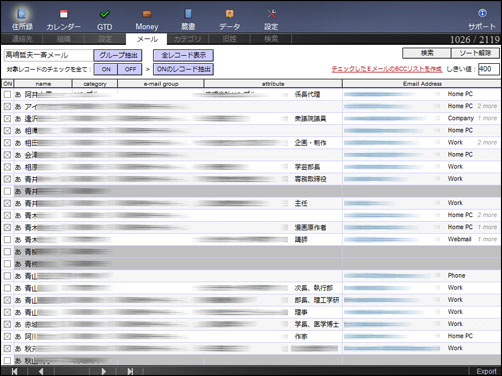This screenshot has width=502, height=376.
Task: Go to last record arrow
Action: coord(130,371)
